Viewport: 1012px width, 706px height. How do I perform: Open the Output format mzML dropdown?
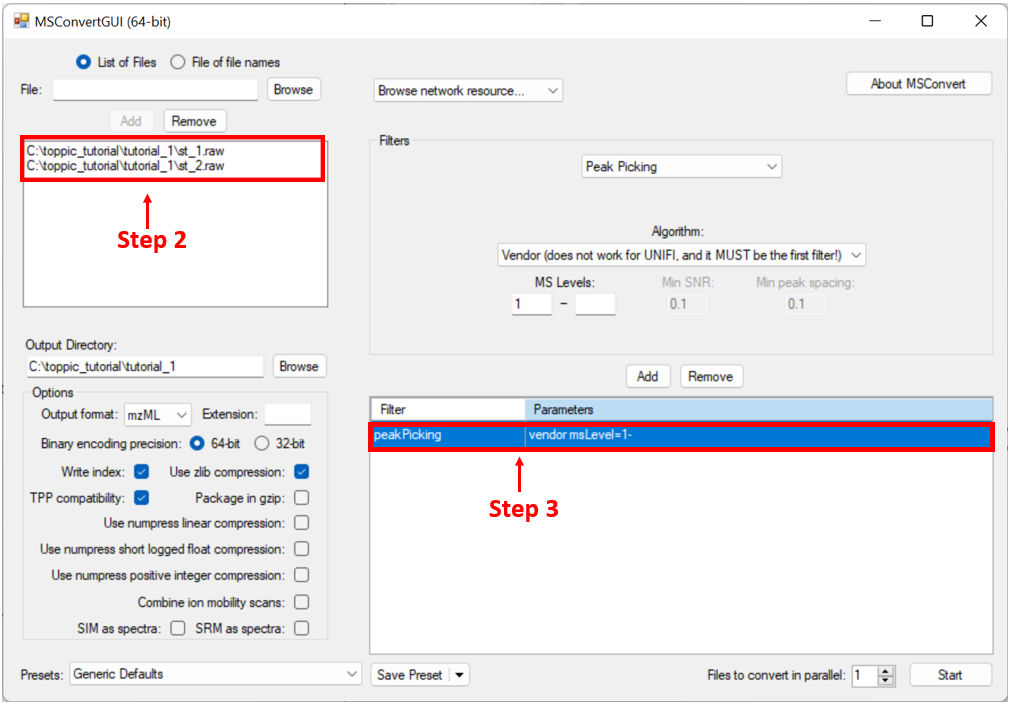(x=157, y=414)
